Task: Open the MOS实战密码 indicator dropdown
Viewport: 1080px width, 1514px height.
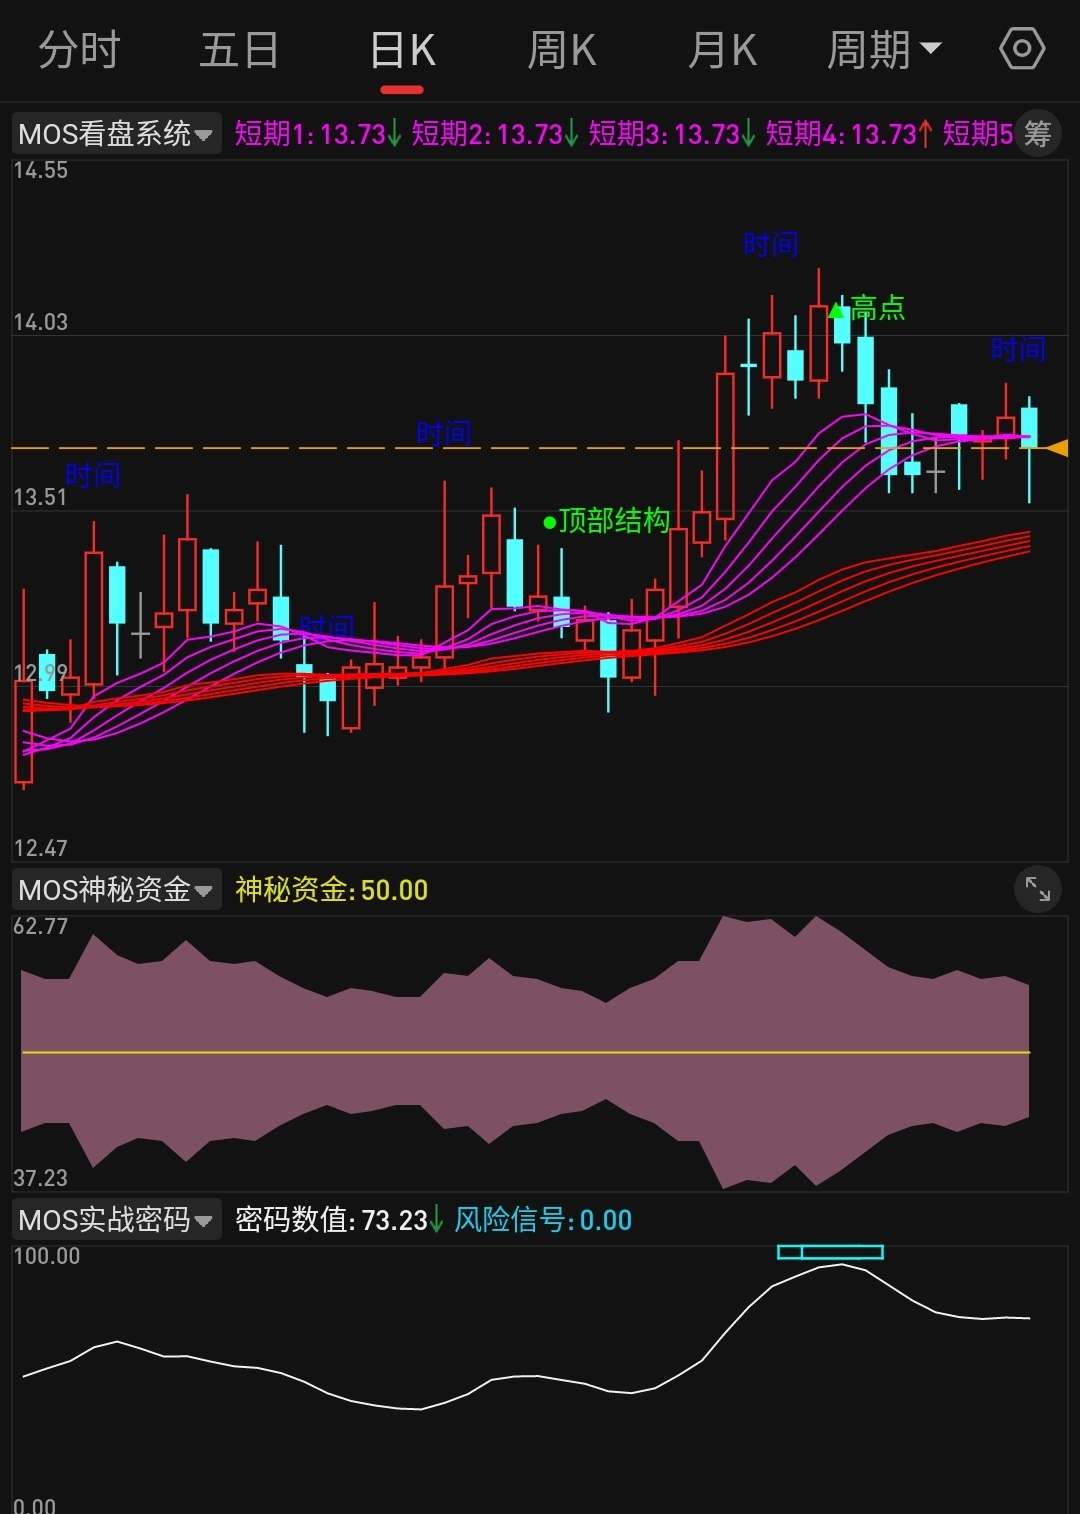Action: [116, 1219]
